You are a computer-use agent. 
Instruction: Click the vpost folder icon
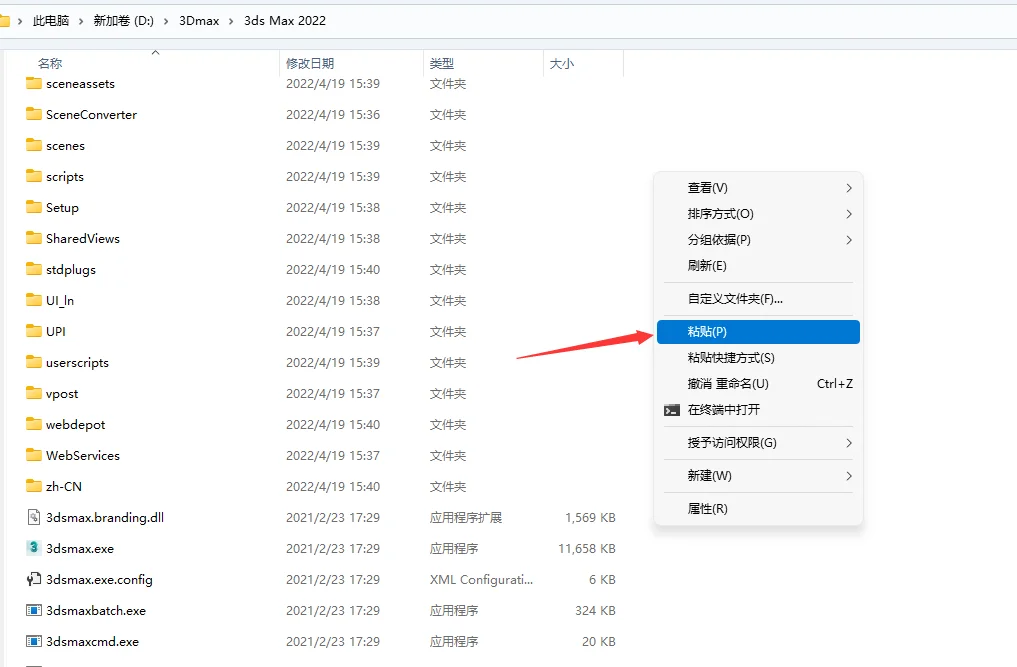click(34, 393)
